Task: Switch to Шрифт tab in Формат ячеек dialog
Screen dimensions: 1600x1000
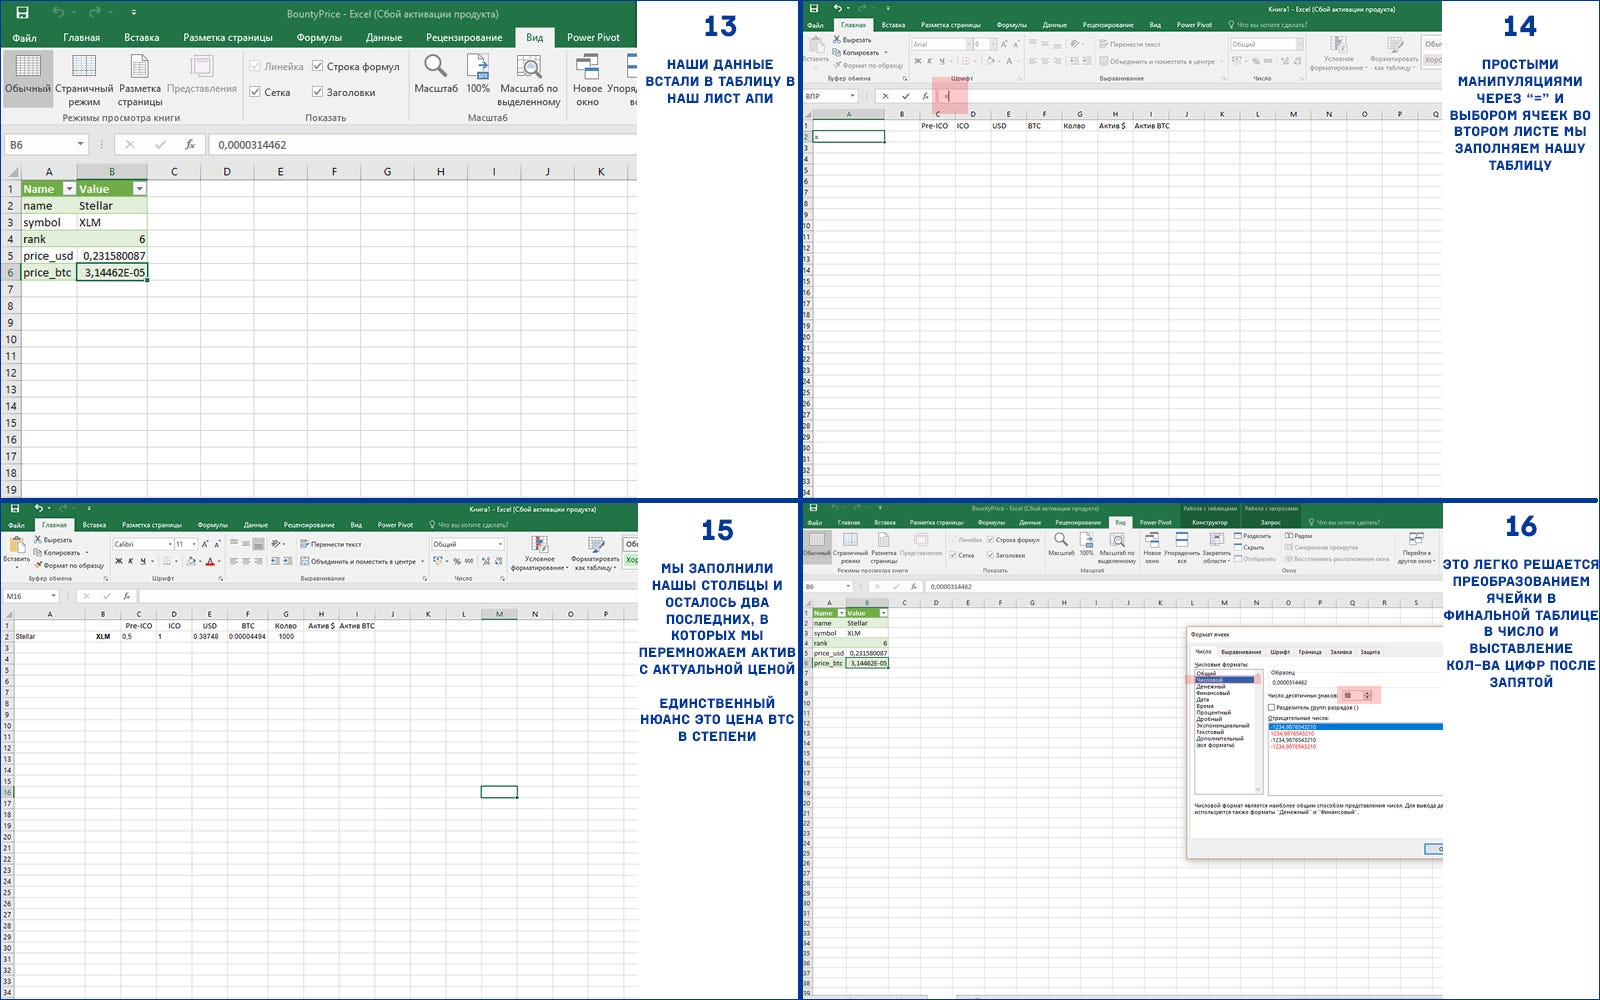Action: (1280, 652)
